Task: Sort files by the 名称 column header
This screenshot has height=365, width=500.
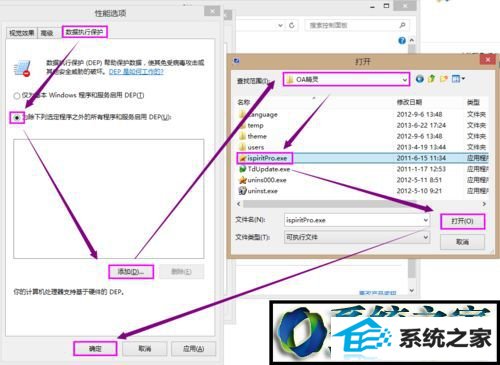Action: (x=244, y=102)
